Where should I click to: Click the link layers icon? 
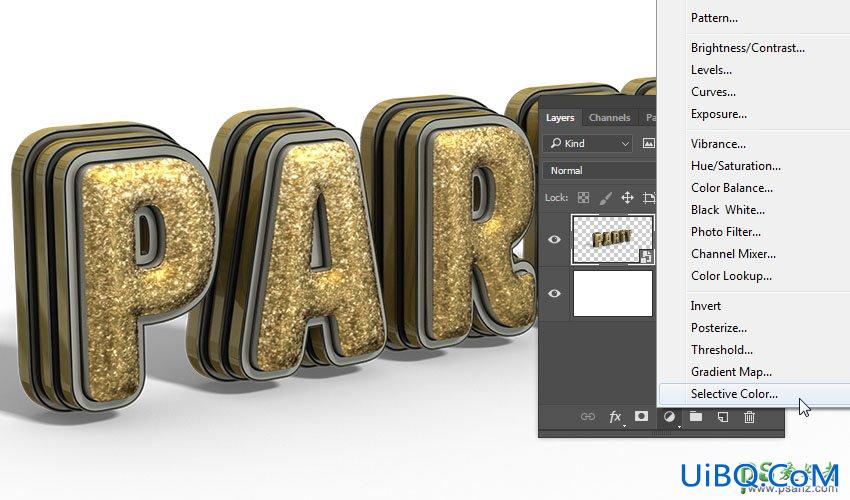[588, 416]
